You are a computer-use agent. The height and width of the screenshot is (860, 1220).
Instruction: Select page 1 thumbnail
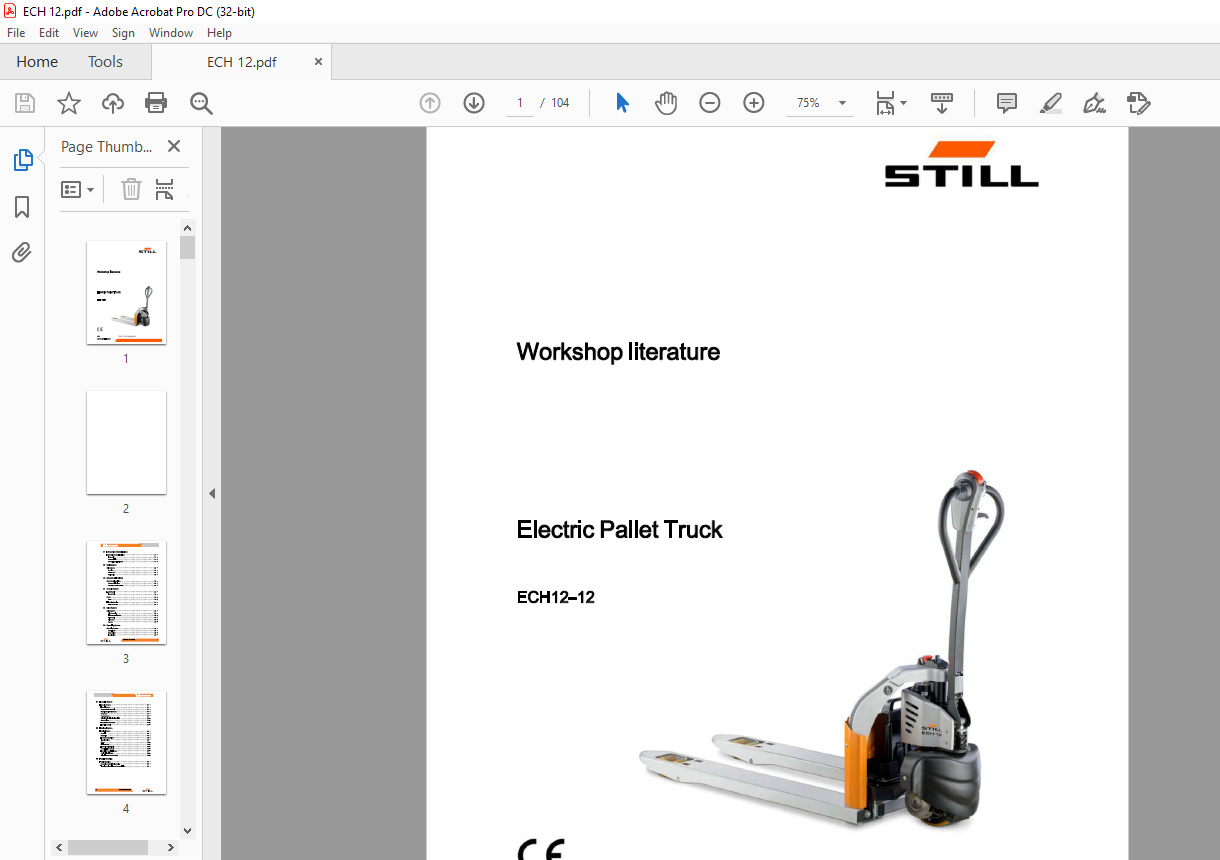126,292
